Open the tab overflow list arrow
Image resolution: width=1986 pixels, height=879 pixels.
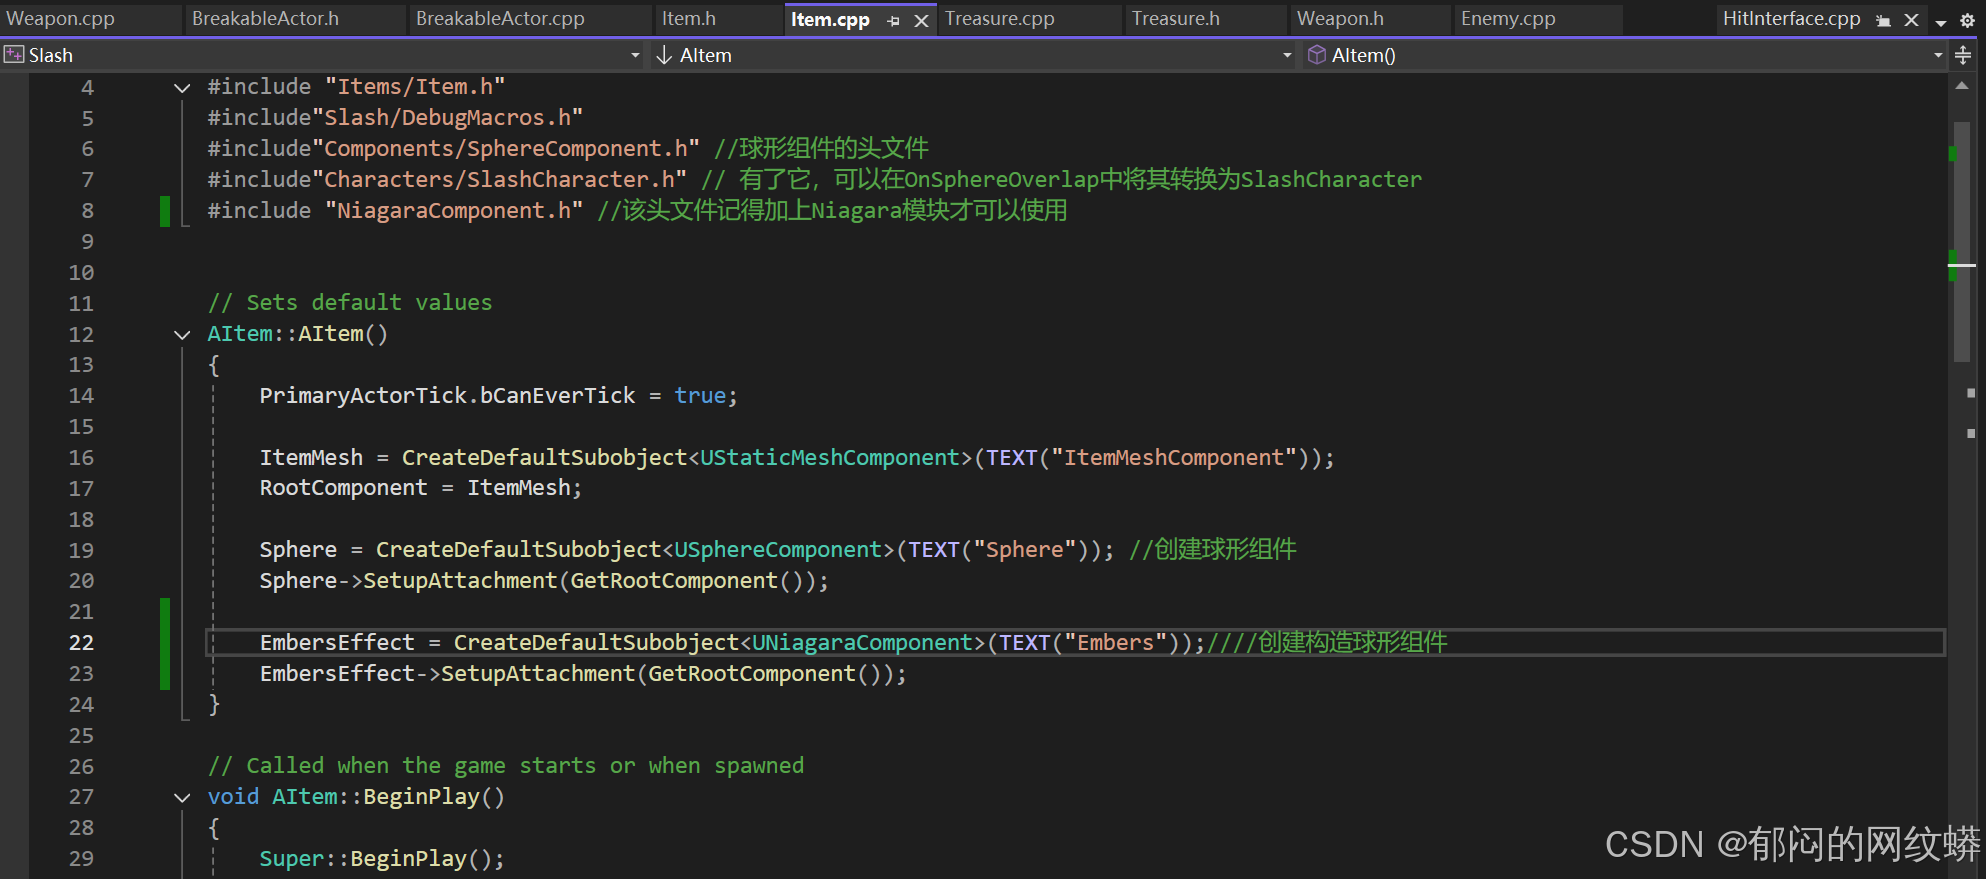point(1941,21)
